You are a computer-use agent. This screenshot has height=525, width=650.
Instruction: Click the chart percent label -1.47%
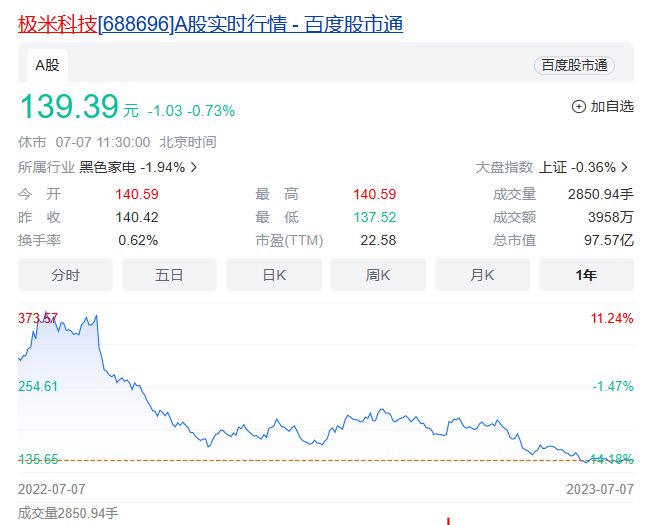coord(613,386)
